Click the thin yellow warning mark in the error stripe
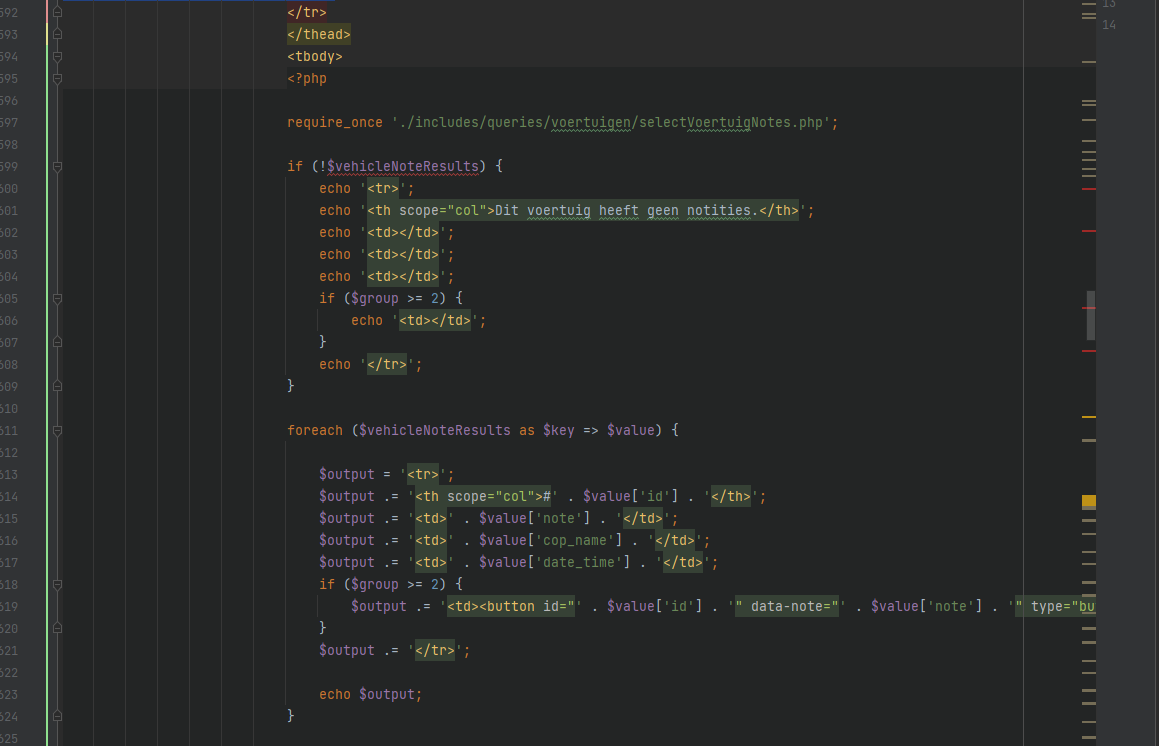 click(1089, 416)
